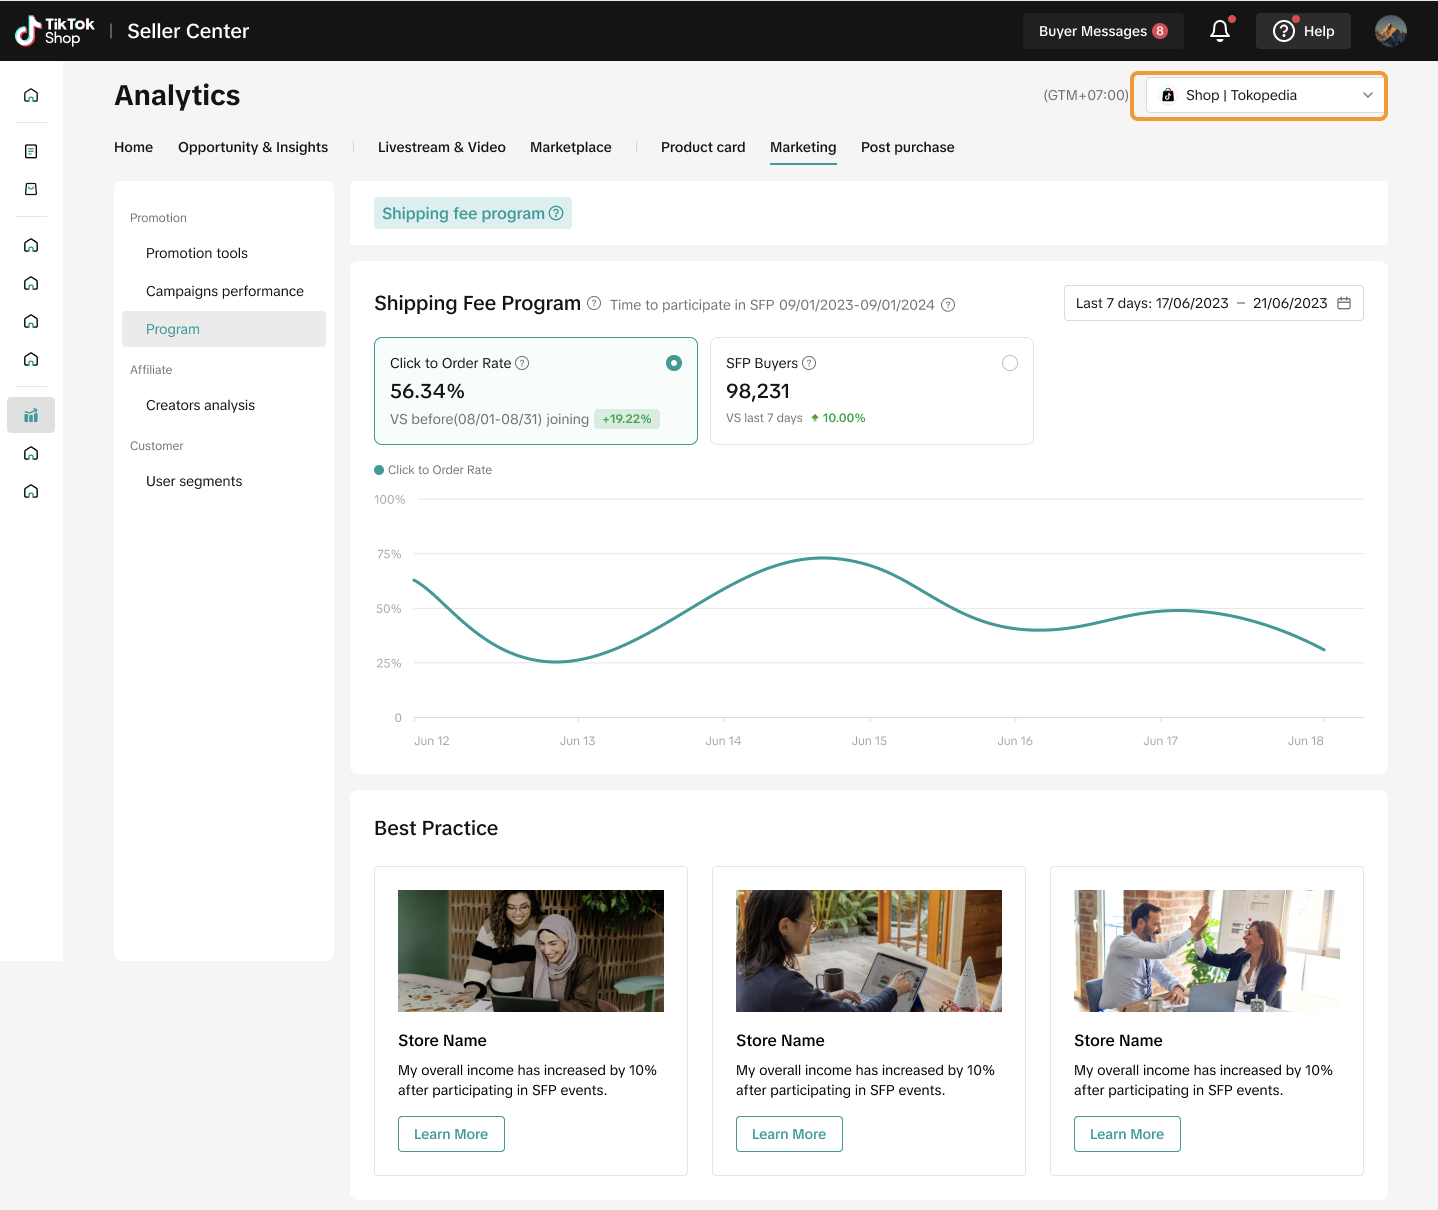
Task: Open Buyer Messages
Action: pyautogui.click(x=1102, y=31)
